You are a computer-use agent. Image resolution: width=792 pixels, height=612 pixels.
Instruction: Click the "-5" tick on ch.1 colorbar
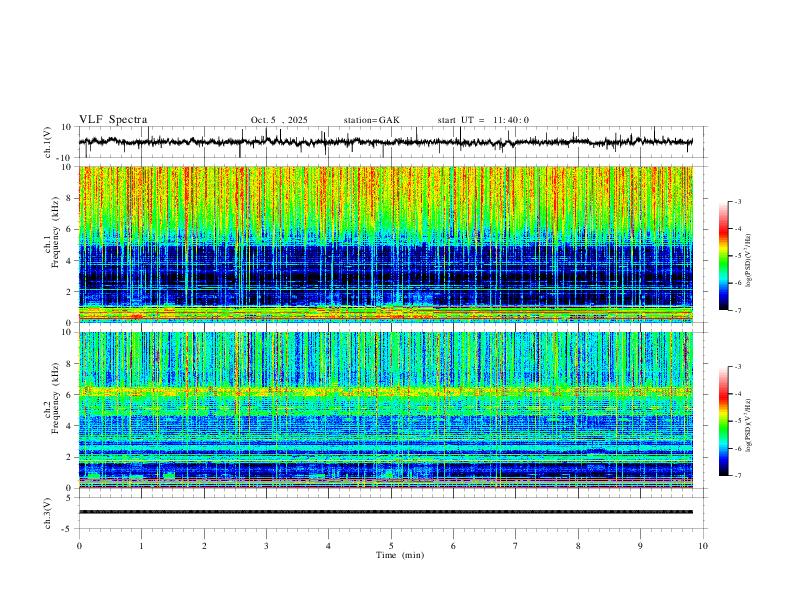pos(738,256)
